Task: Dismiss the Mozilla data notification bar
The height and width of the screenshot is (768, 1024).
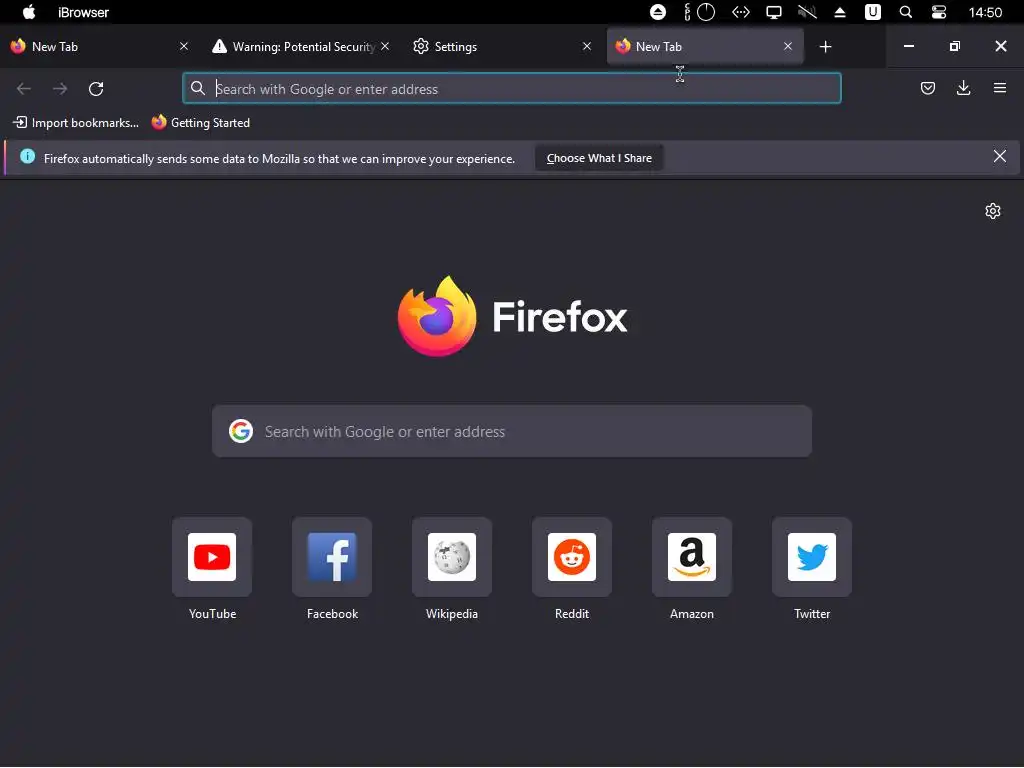Action: (999, 156)
